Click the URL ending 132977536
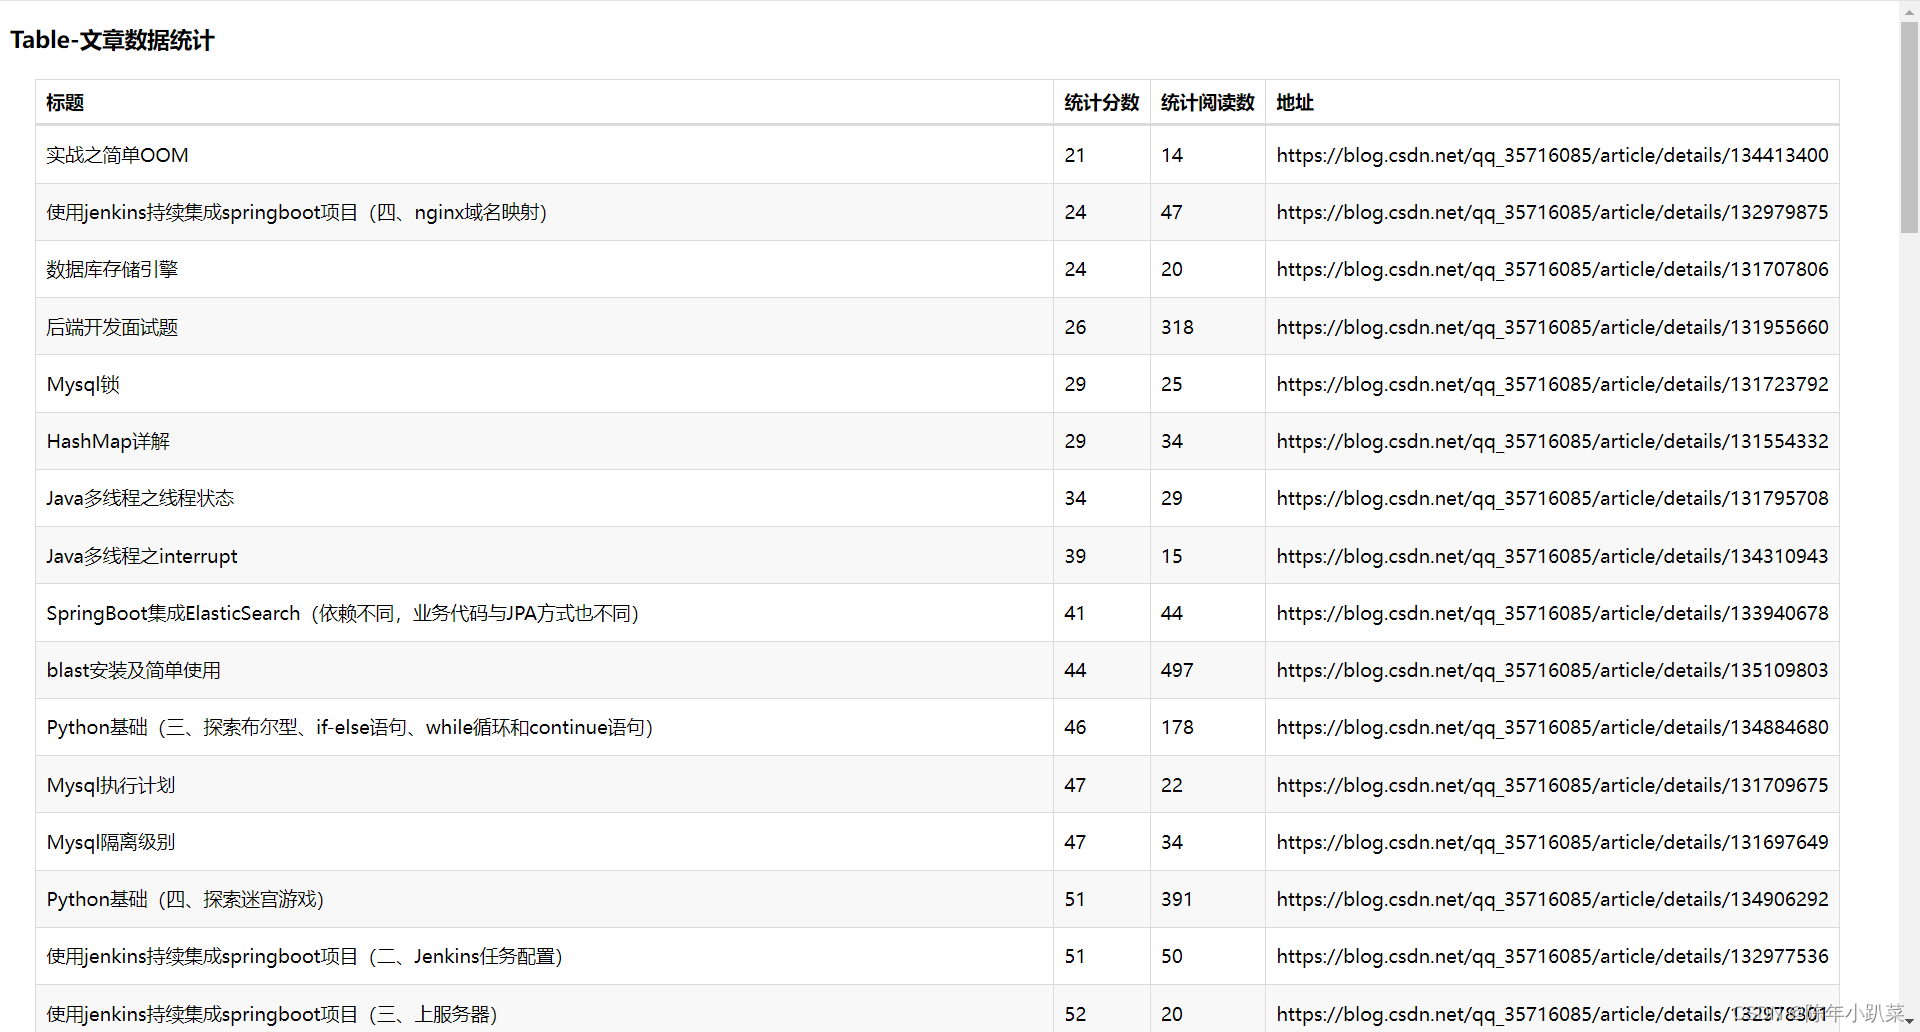The height and width of the screenshot is (1032, 1920). coord(1552,956)
